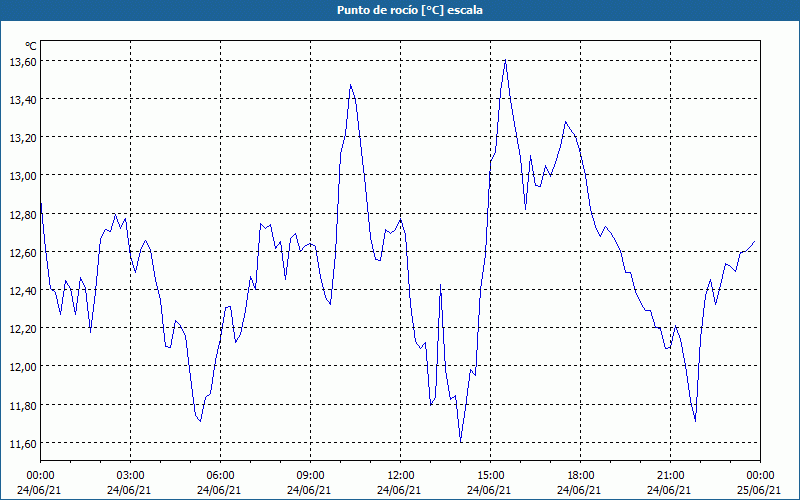This screenshot has width=800, height=500.
Task: Click the 12:00 time axis label
Action: pos(401,476)
